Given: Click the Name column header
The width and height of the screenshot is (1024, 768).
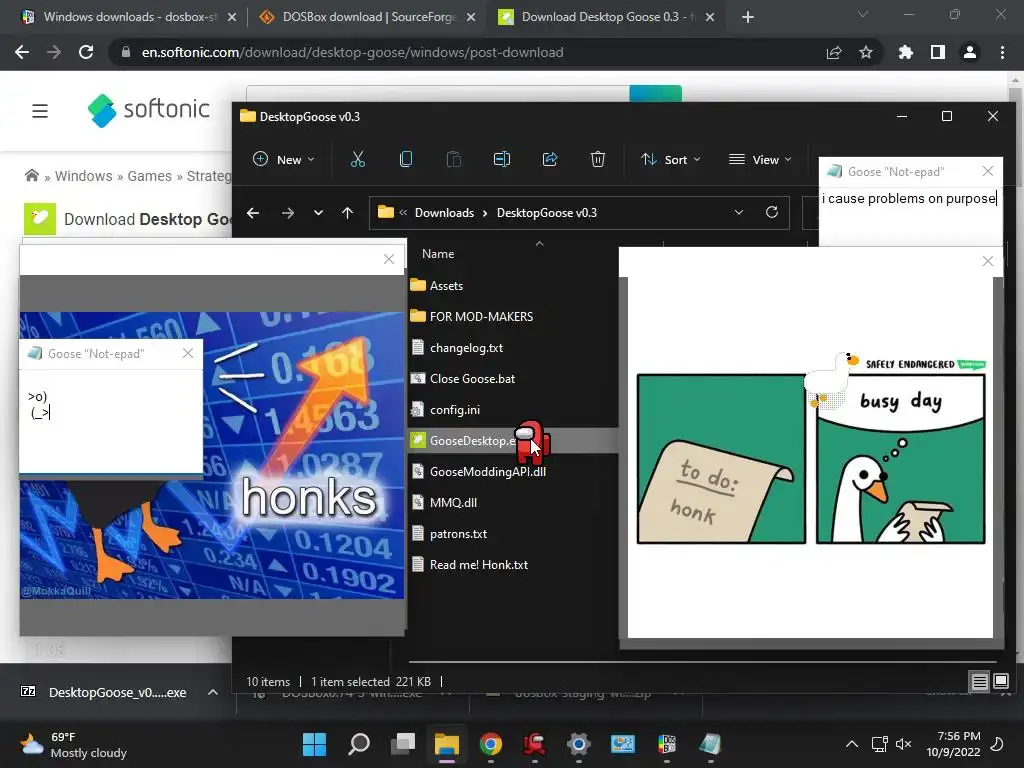Looking at the screenshot, I should (438, 254).
